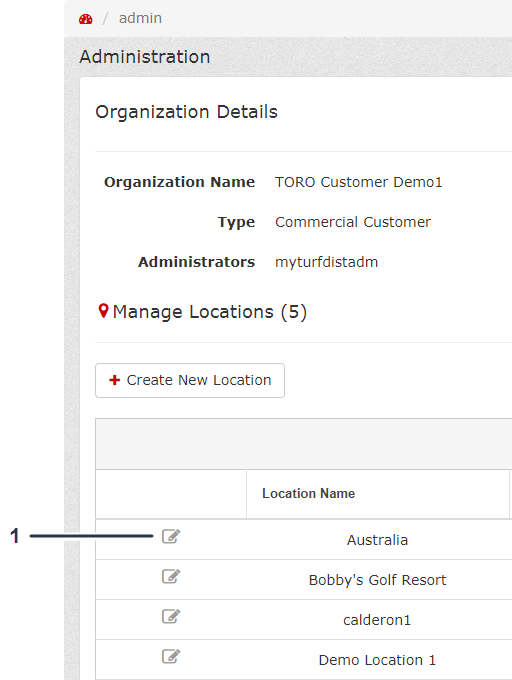Select the calderon1 row name
512x680 pixels.
[x=377, y=620]
